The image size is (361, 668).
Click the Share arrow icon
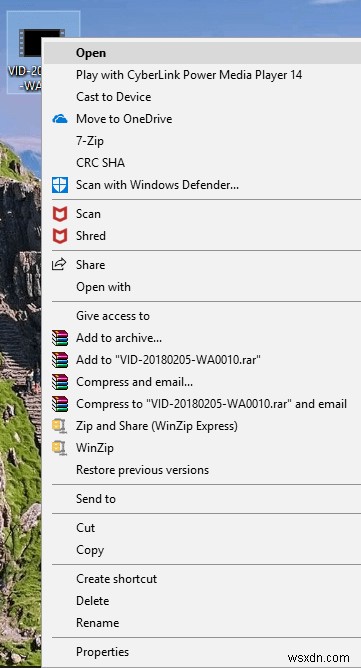[x=59, y=265]
